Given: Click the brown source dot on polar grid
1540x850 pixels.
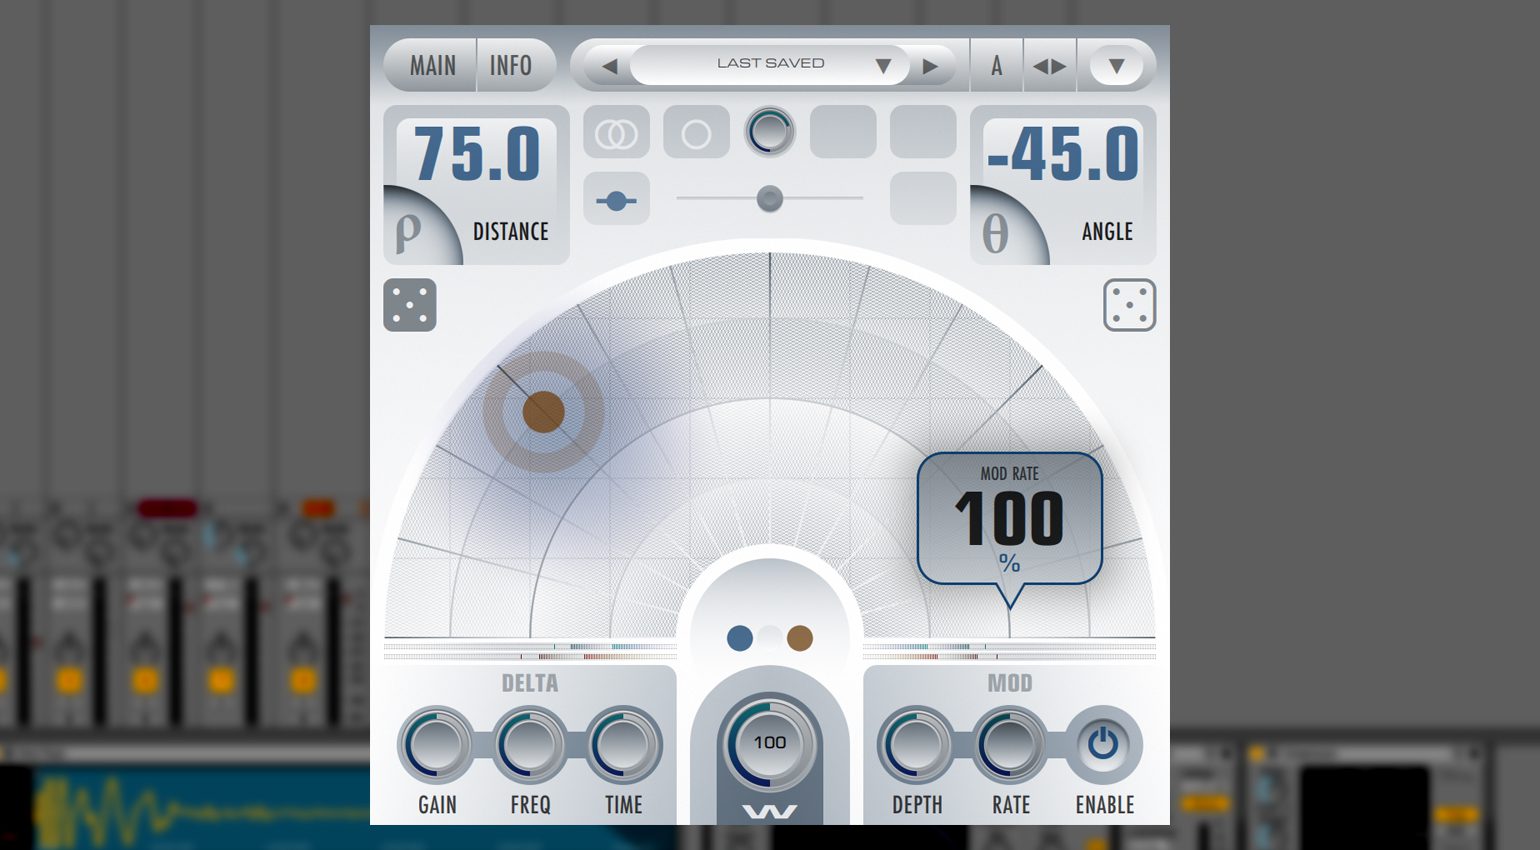Looking at the screenshot, I should [544, 411].
